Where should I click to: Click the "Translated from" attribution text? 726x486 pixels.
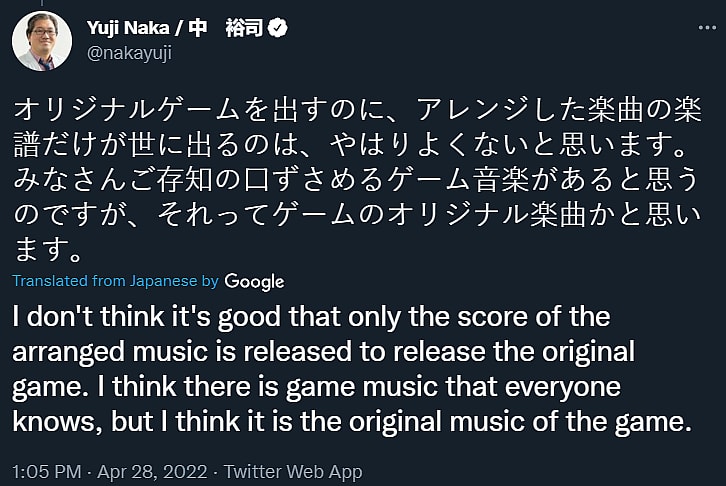[x=64, y=281]
